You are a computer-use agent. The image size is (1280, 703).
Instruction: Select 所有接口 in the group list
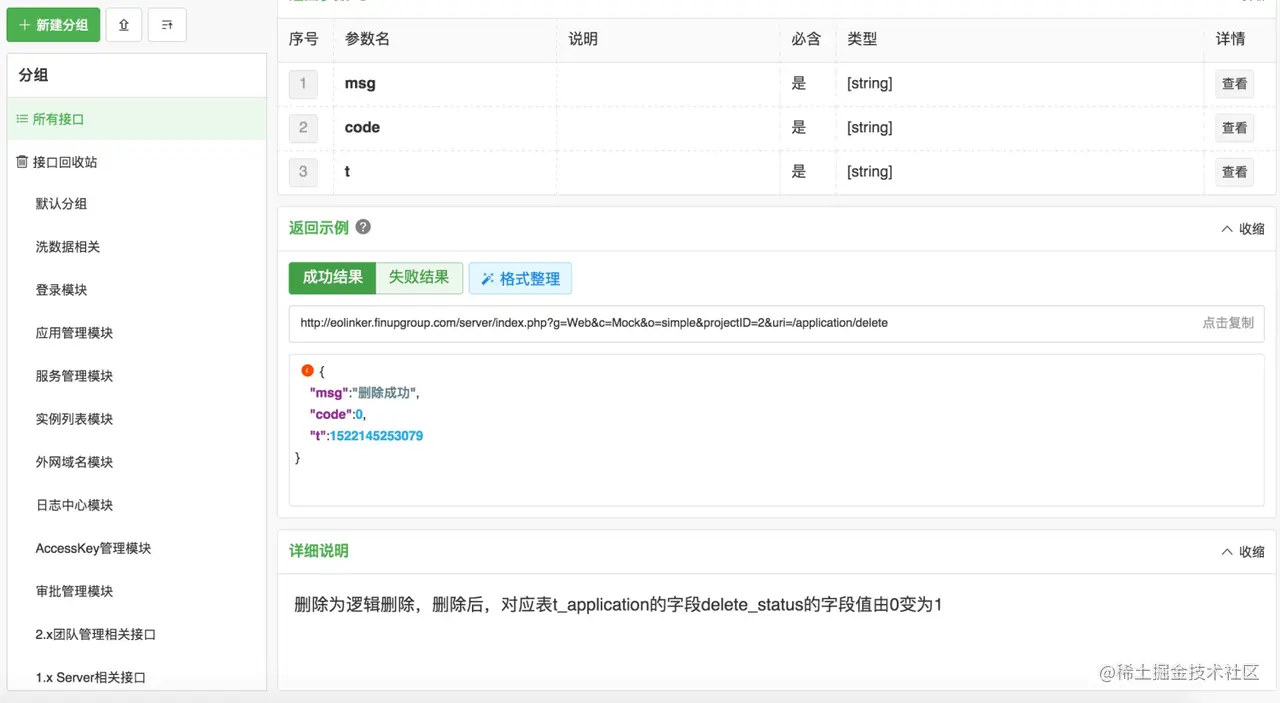(137, 119)
